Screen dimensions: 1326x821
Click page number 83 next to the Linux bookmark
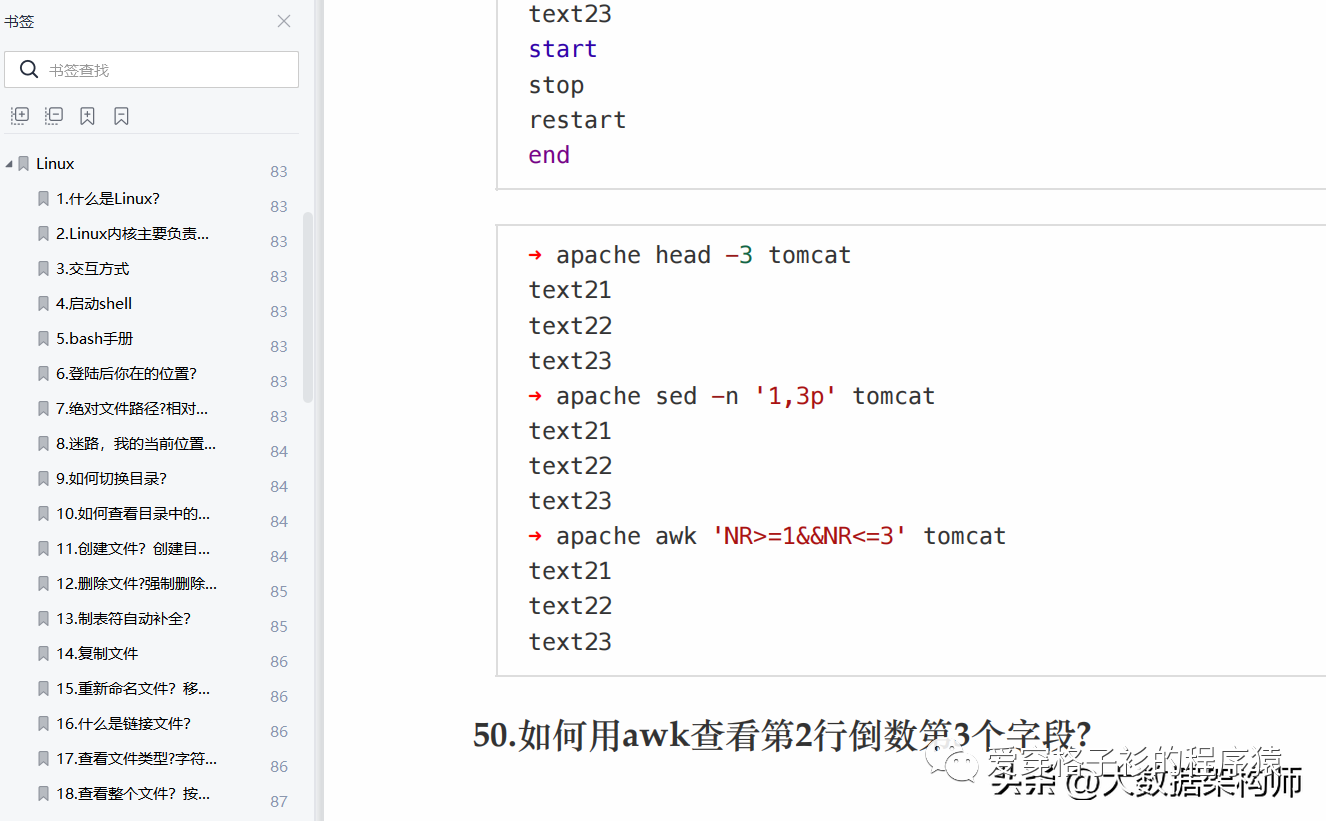(278, 171)
